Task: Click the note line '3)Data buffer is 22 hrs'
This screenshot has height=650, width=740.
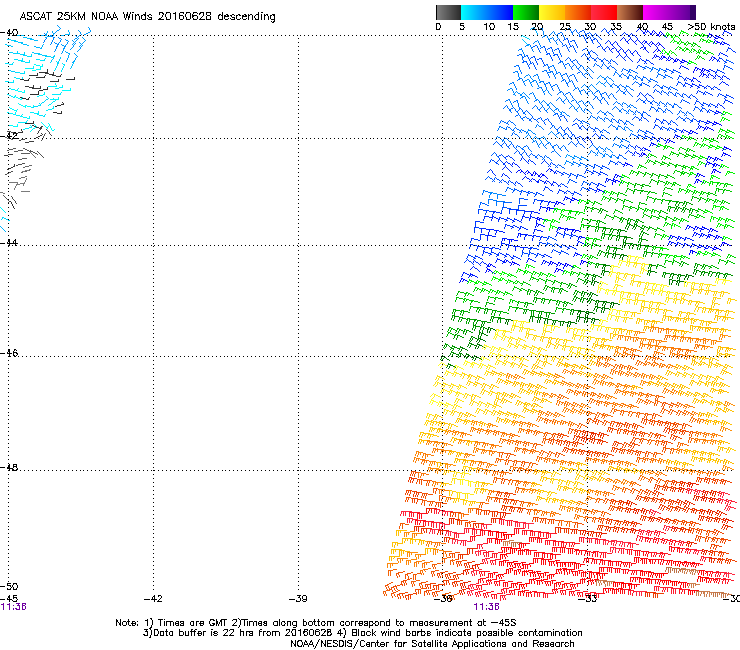Action: 362,633
